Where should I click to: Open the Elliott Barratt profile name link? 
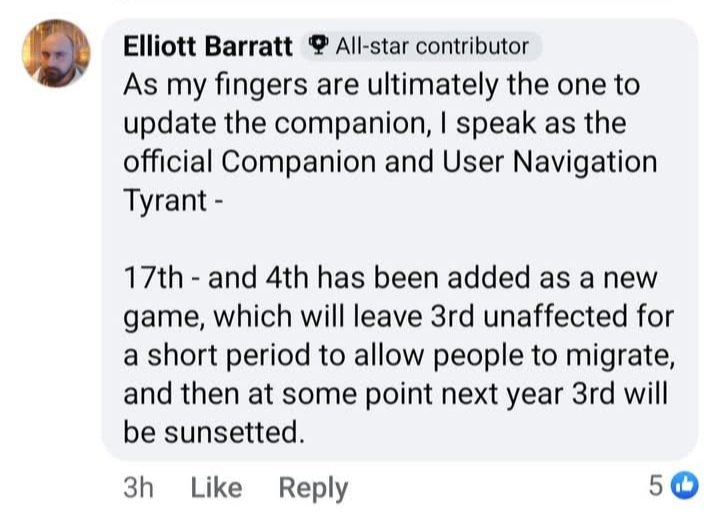(208, 46)
